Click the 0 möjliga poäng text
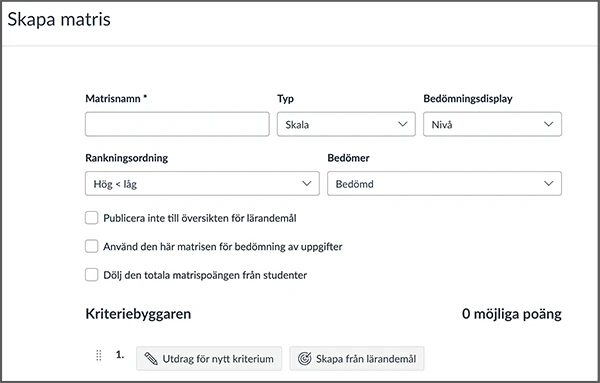 tap(512, 314)
